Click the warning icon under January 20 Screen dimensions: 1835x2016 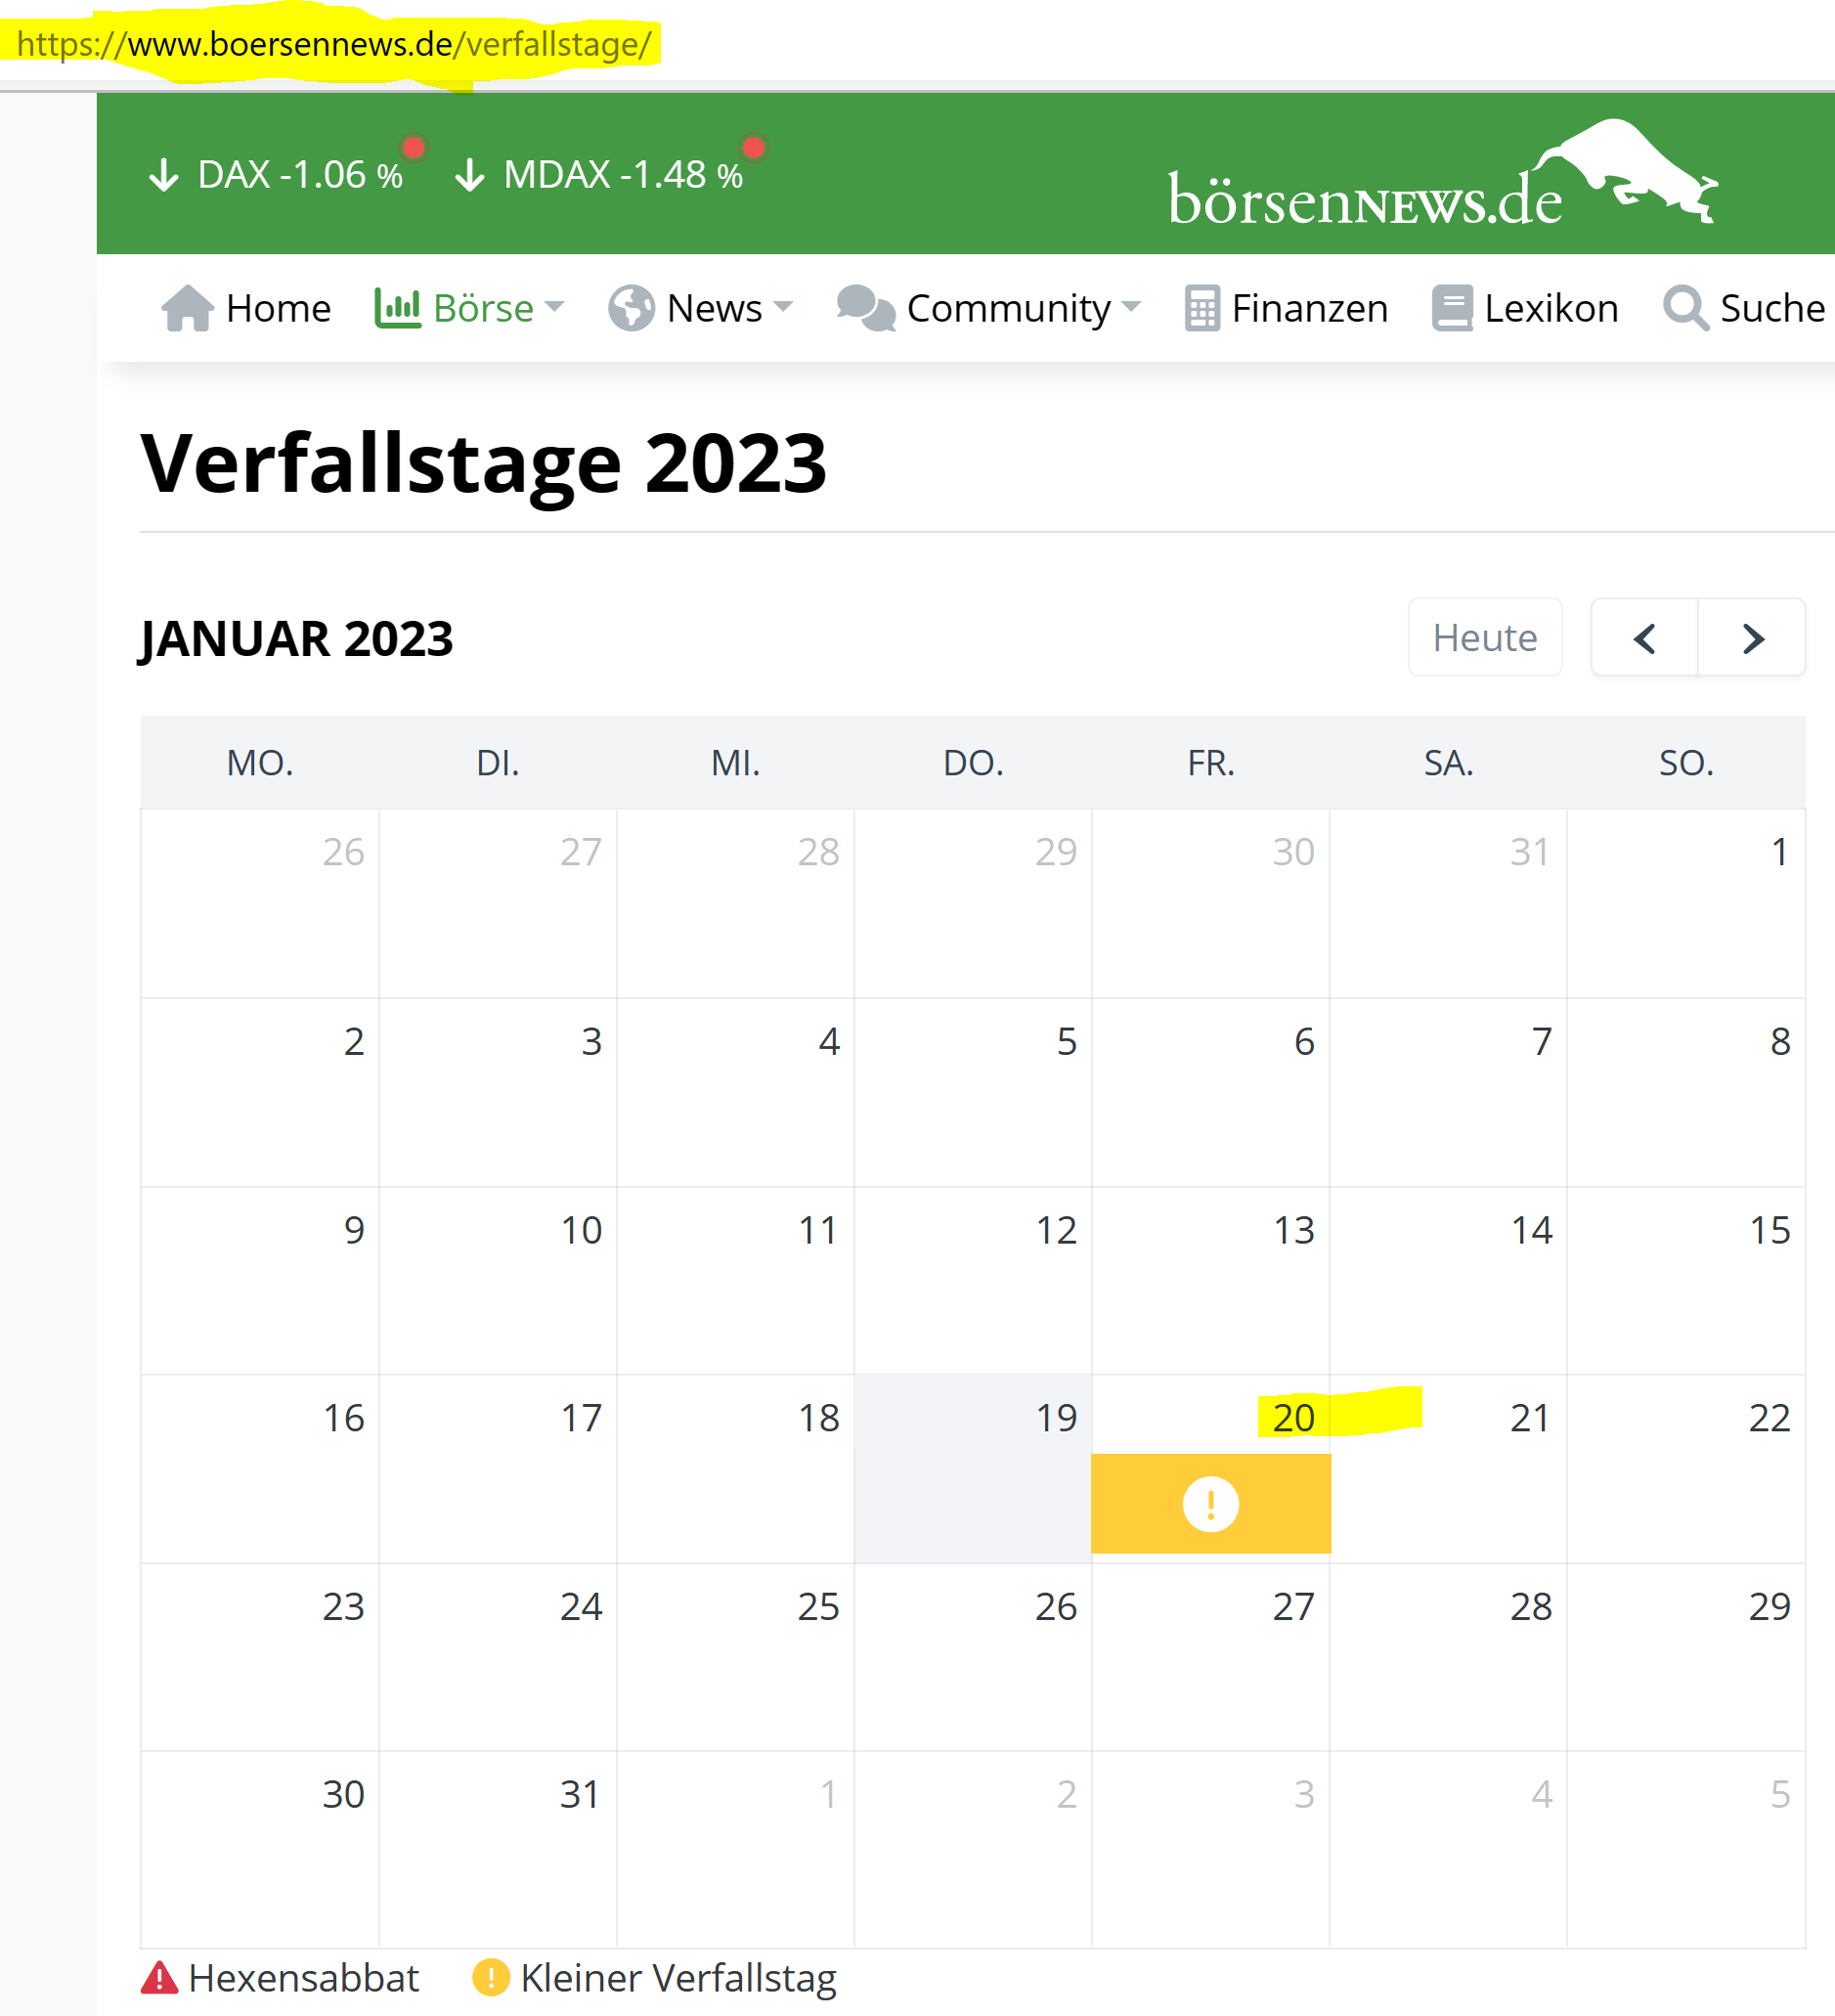(x=1210, y=1503)
